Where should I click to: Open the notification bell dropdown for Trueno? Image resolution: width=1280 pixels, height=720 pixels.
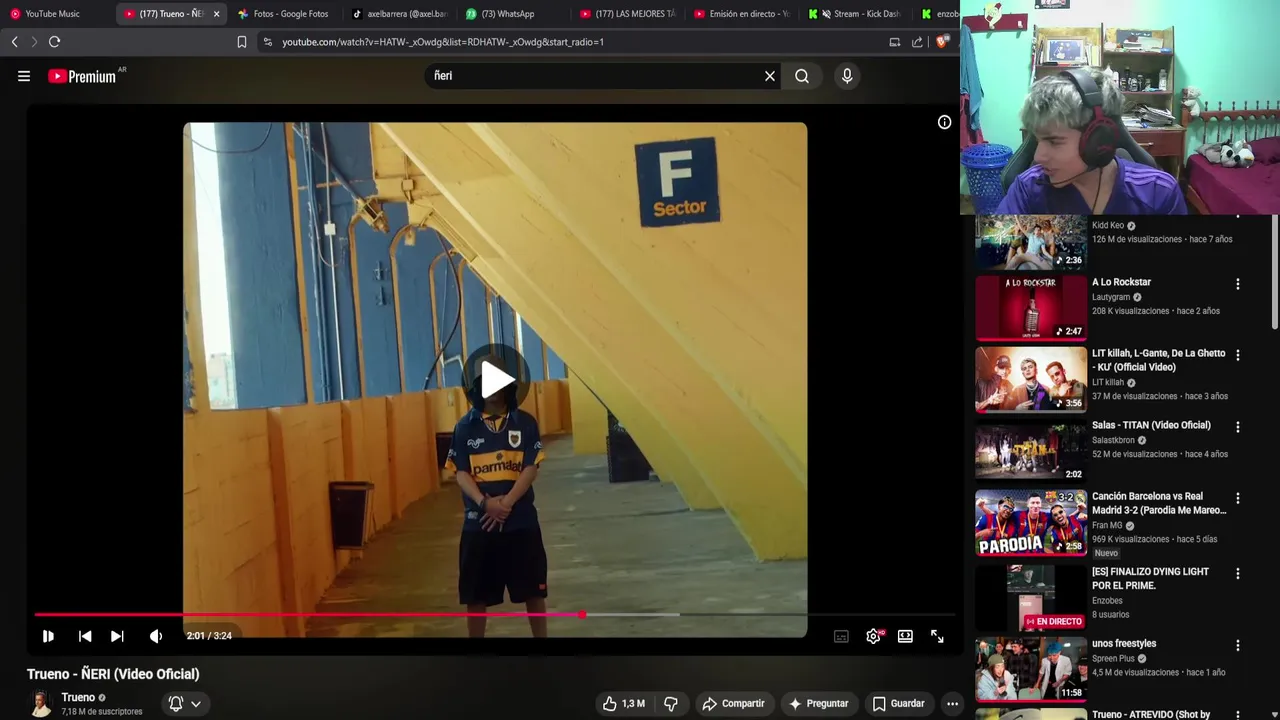click(185, 703)
